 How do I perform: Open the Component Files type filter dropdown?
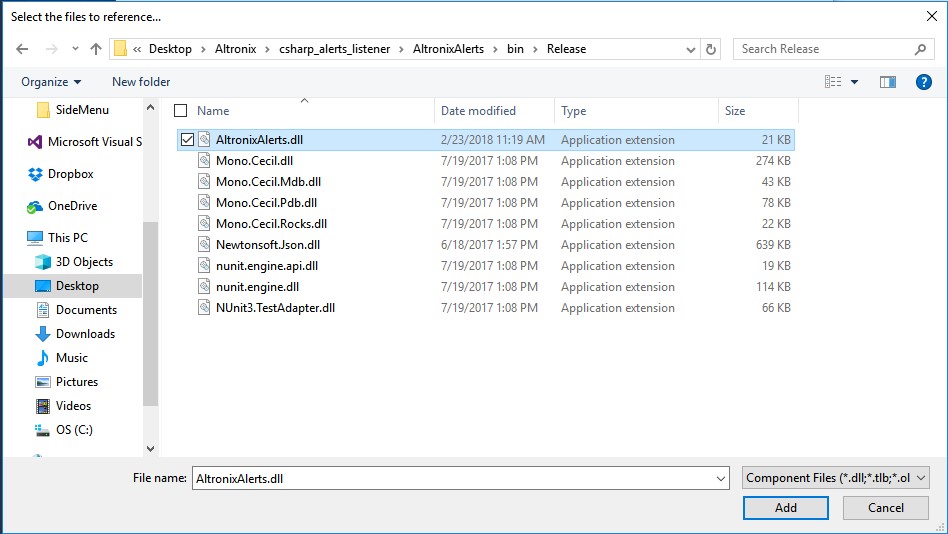click(836, 478)
